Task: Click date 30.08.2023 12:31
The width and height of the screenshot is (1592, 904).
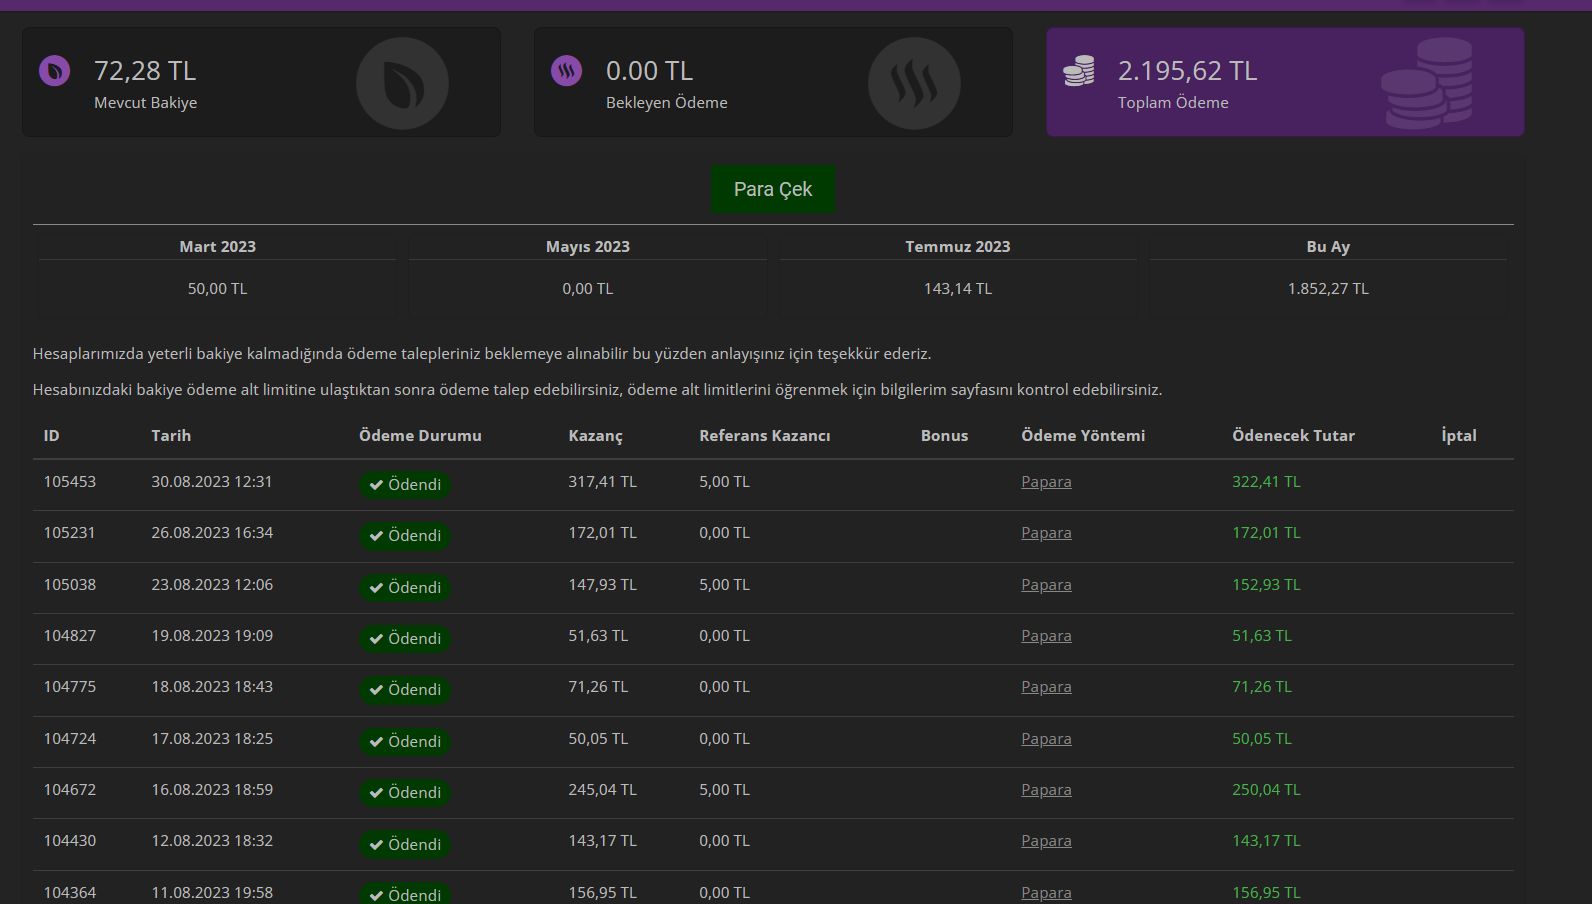Action: [212, 482]
